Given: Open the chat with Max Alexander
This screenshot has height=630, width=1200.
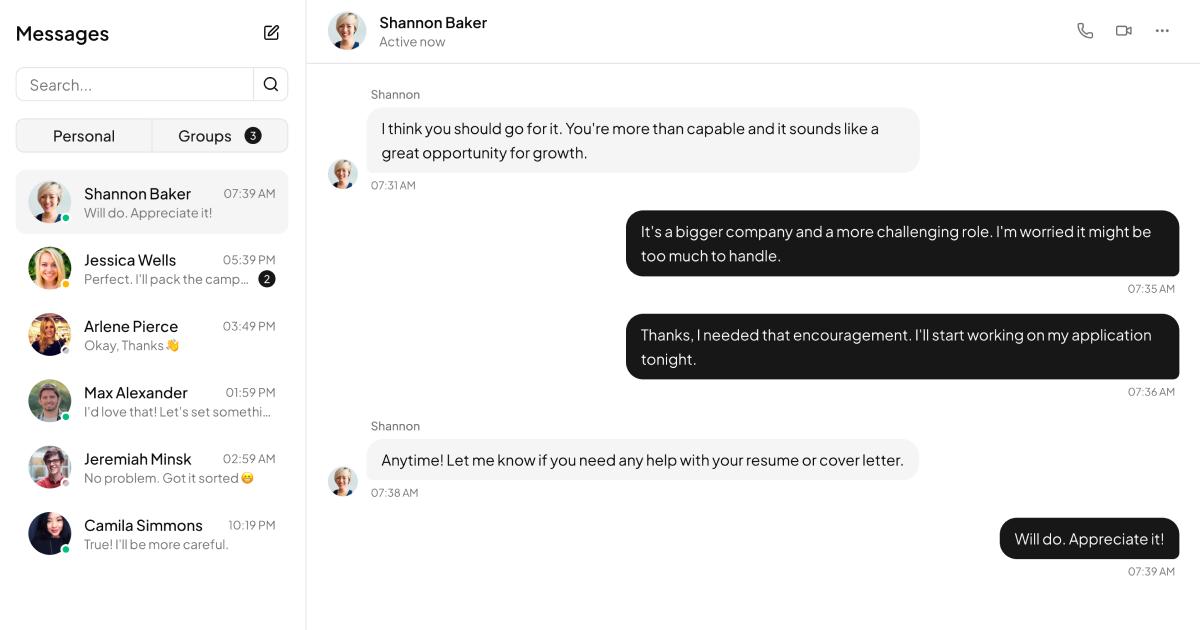Looking at the screenshot, I should 151,400.
